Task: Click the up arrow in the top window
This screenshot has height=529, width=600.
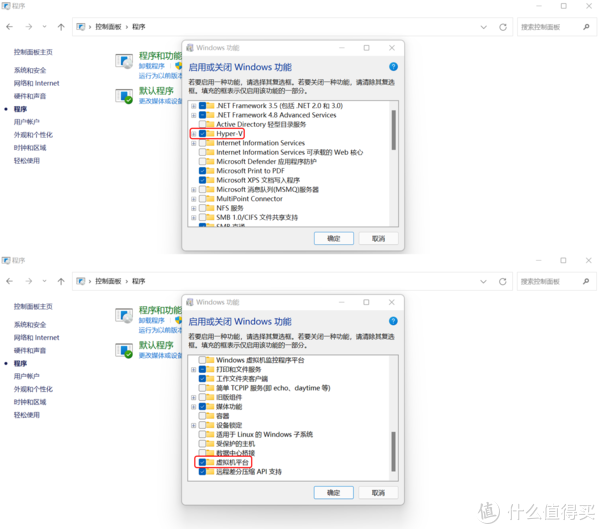Action: coord(61,27)
